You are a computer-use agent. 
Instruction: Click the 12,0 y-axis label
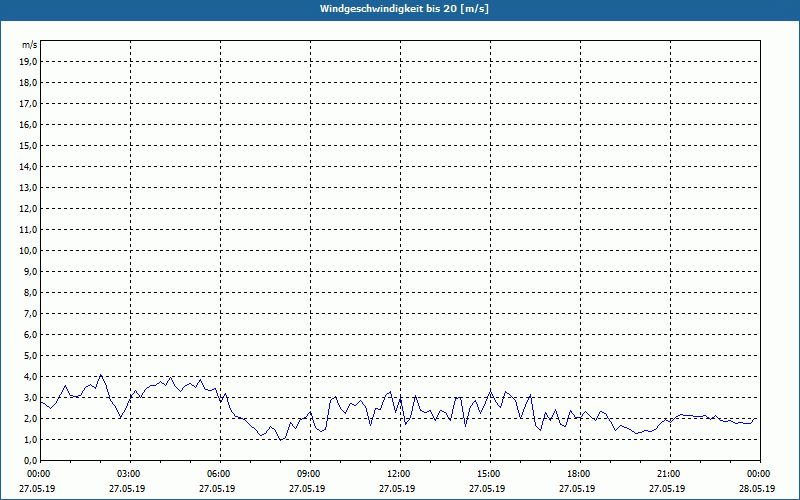[x=28, y=208]
